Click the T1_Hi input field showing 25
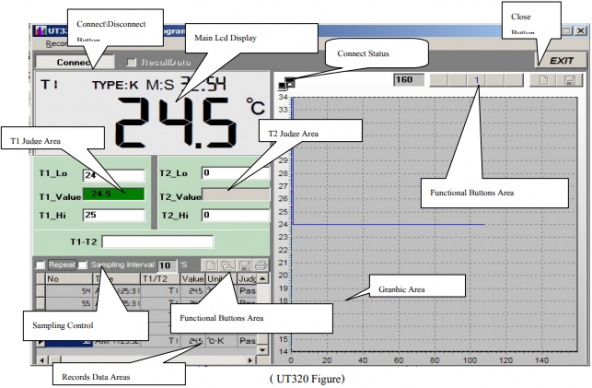Image resolution: width=592 pixels, height=388 pixels. [114, 215]
